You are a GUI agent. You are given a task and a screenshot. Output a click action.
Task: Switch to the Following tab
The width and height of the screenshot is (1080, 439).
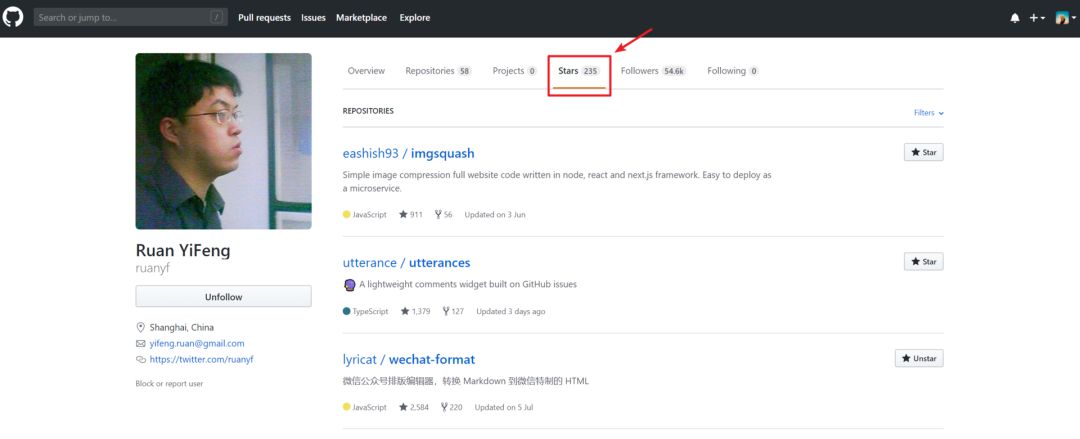[x=733, y=71]
